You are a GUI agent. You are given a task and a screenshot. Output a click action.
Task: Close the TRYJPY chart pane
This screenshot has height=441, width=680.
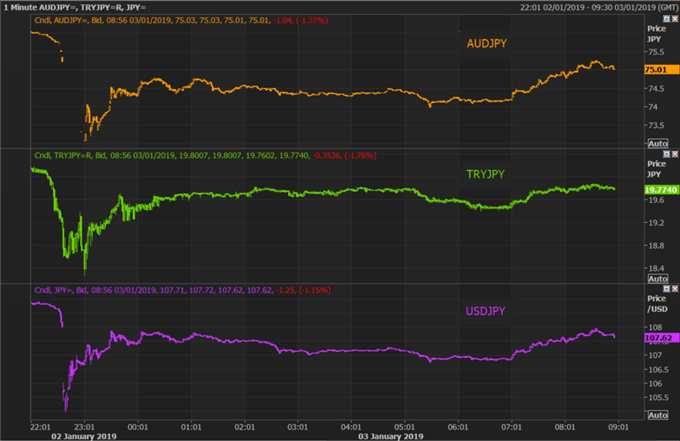point(675,154)
